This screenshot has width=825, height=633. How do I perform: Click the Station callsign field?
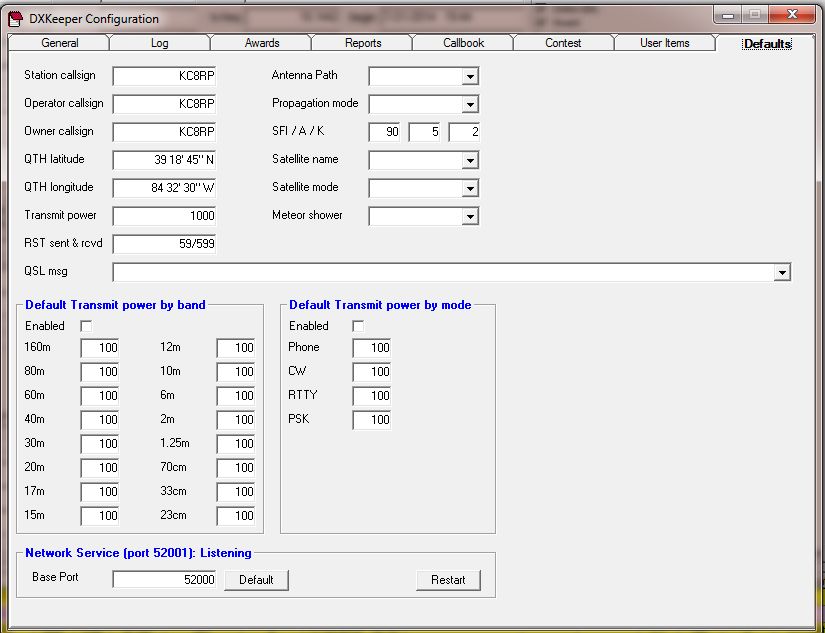point(164,76)
